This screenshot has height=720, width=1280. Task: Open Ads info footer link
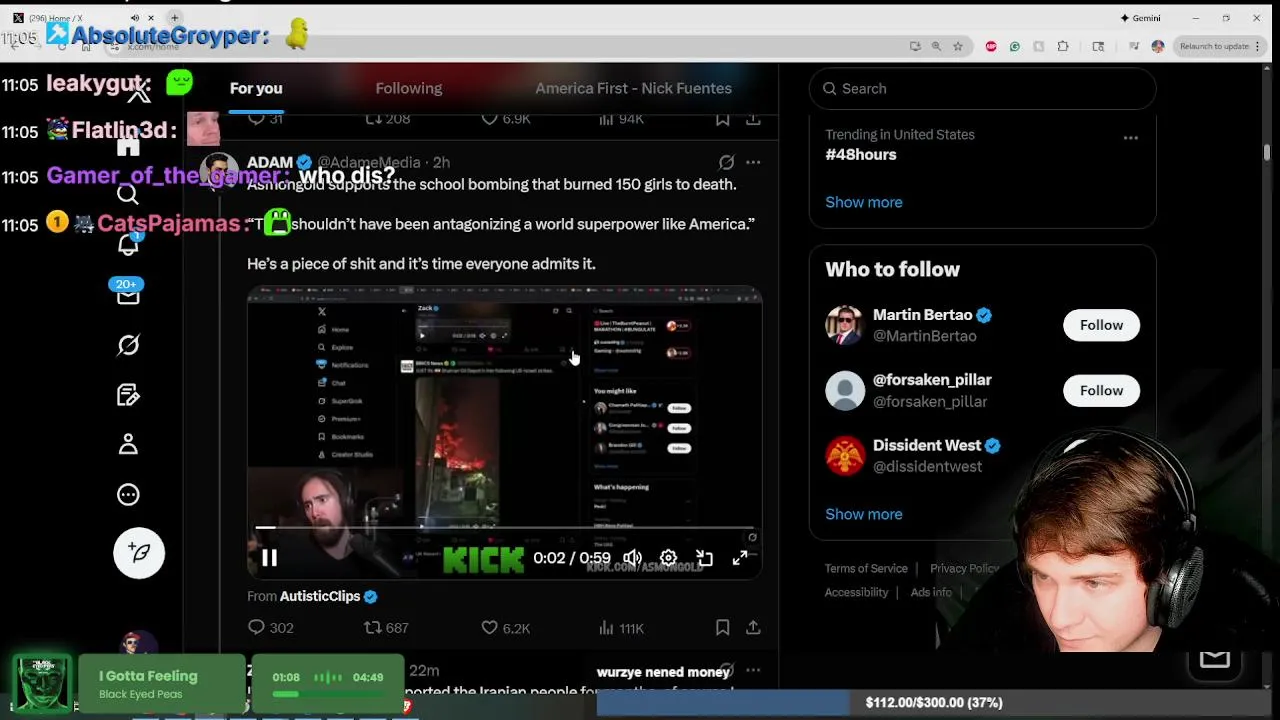pyautogui.click(x=931, y=592)
